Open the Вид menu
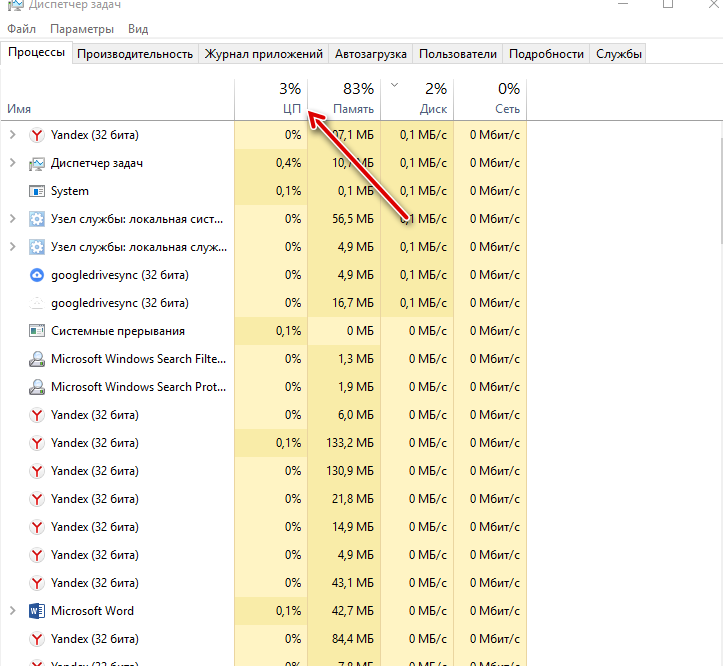This screenshot has height=666, width=723. pos(138,29)
